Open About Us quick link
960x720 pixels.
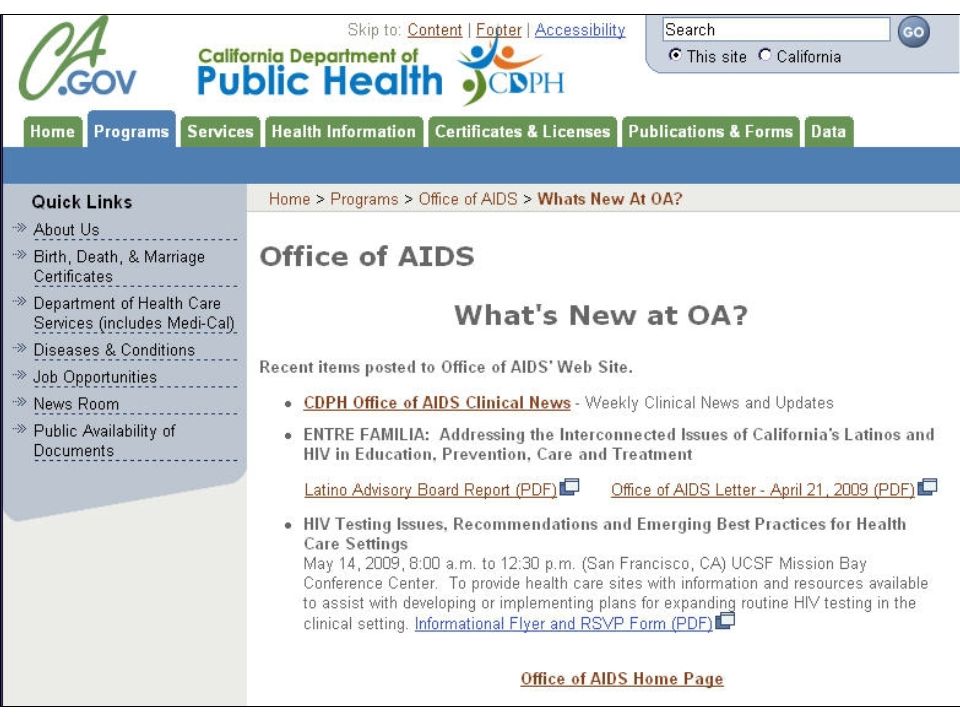pos(66,230)
